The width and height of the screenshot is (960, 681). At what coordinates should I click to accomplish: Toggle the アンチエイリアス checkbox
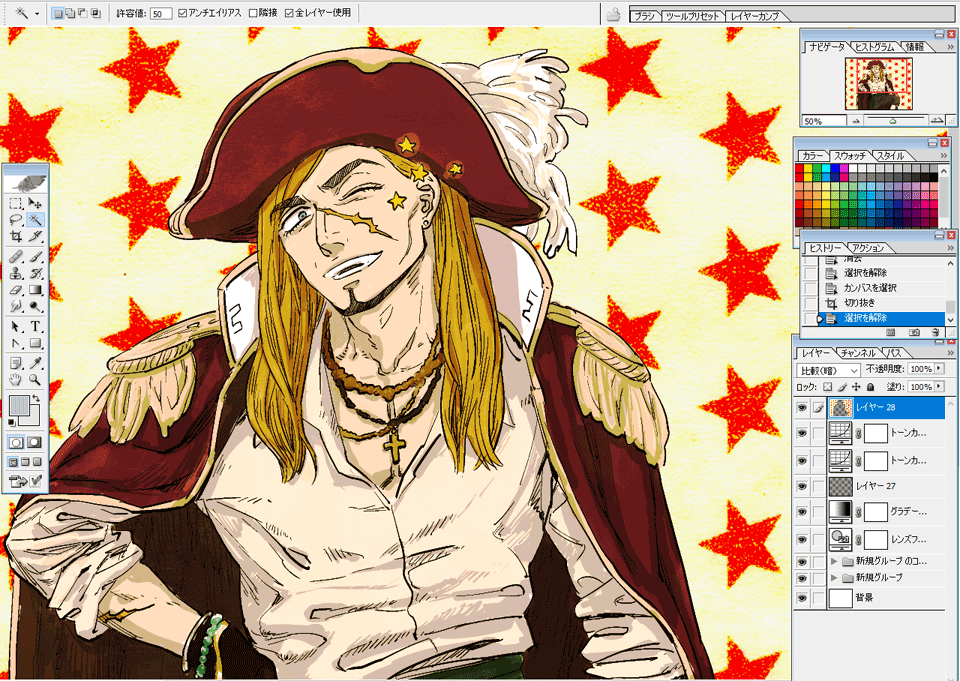182,13
